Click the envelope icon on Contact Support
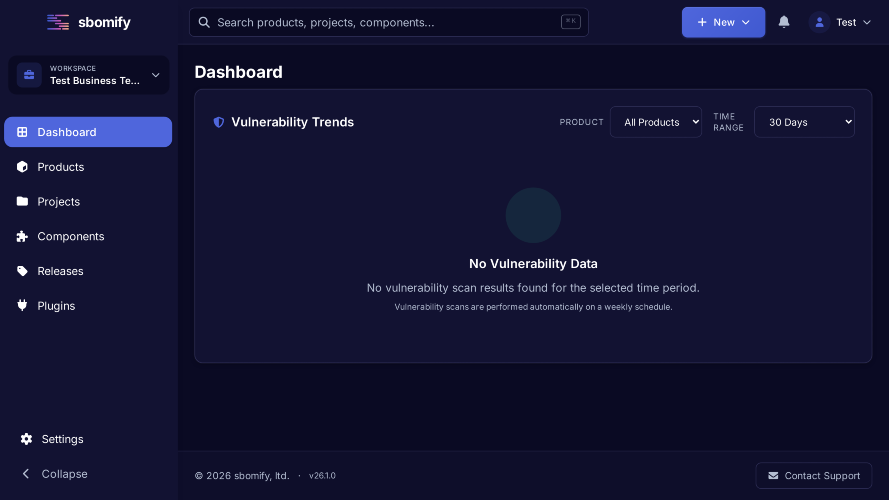 pos(773,476)
